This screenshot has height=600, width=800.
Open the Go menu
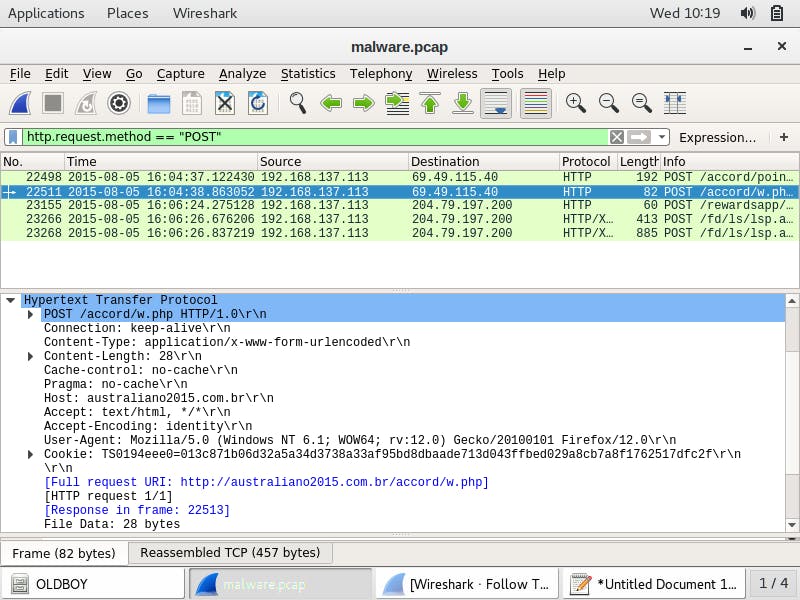click(134, 74)
